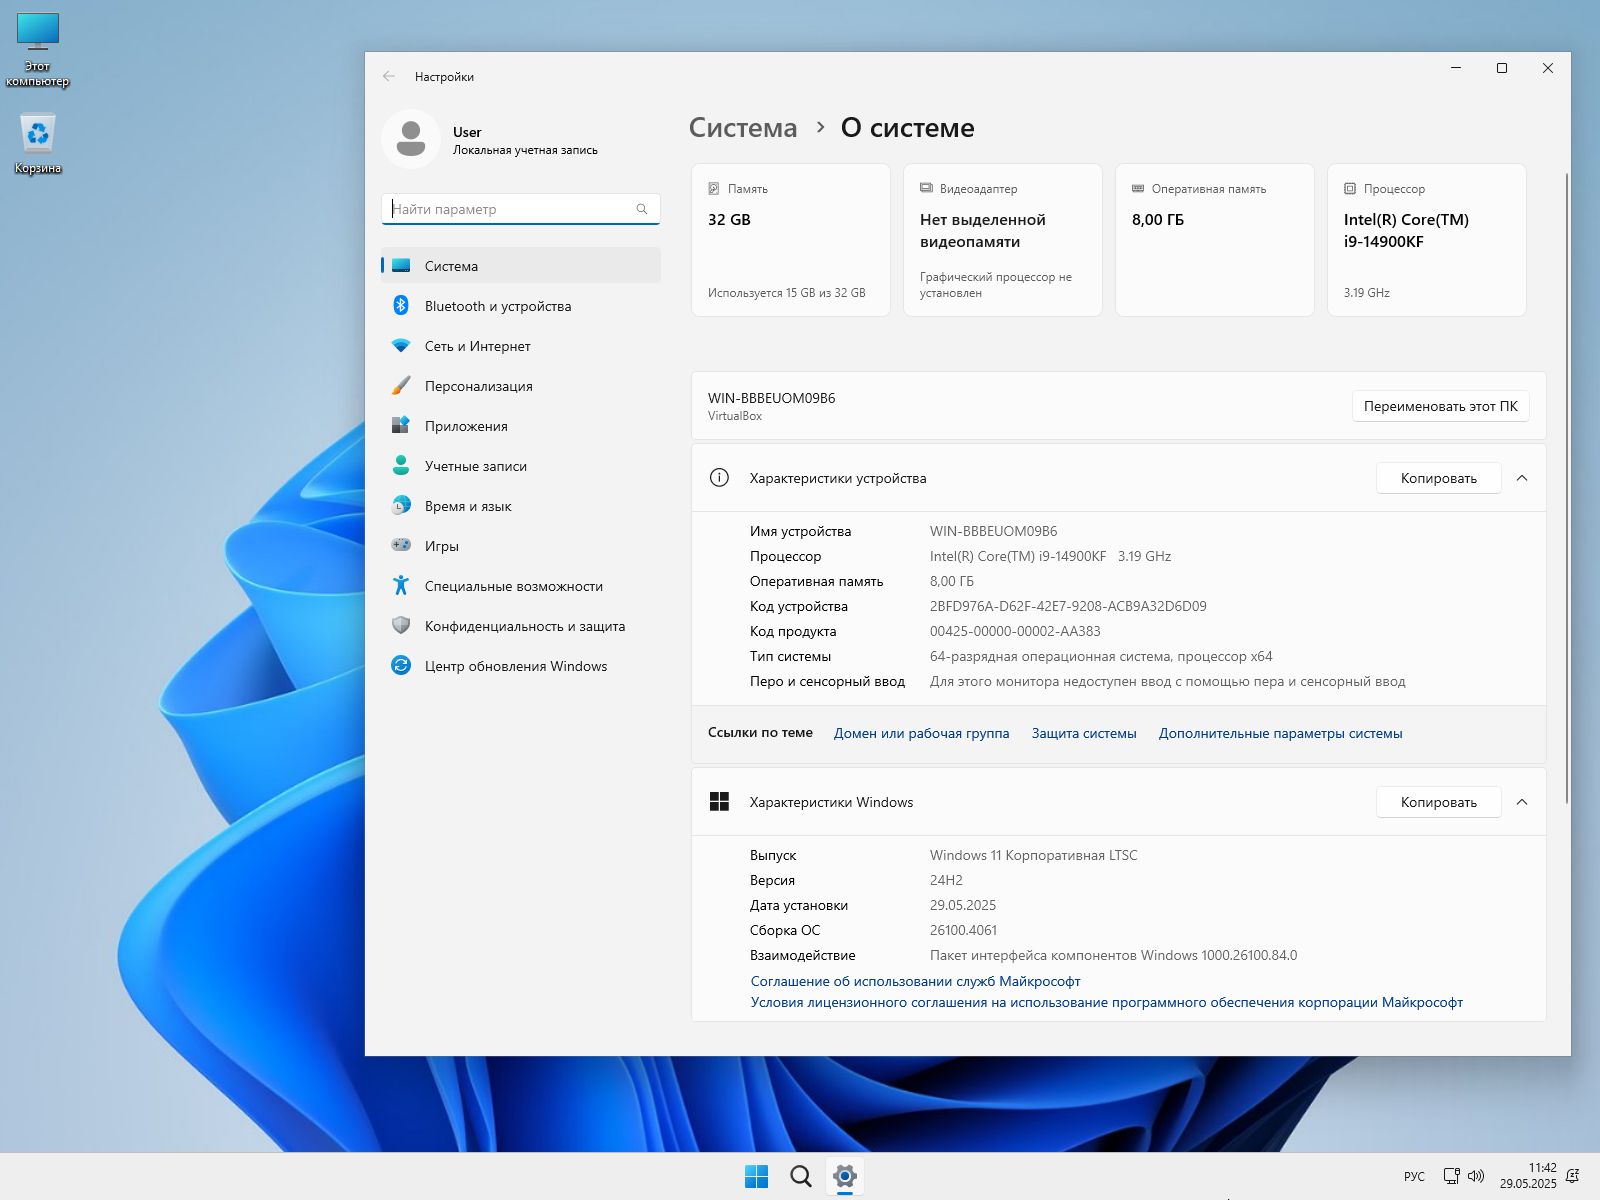Switch the РУС input language indicator
1600x1200 pixels.
tap(1414, 1176)
